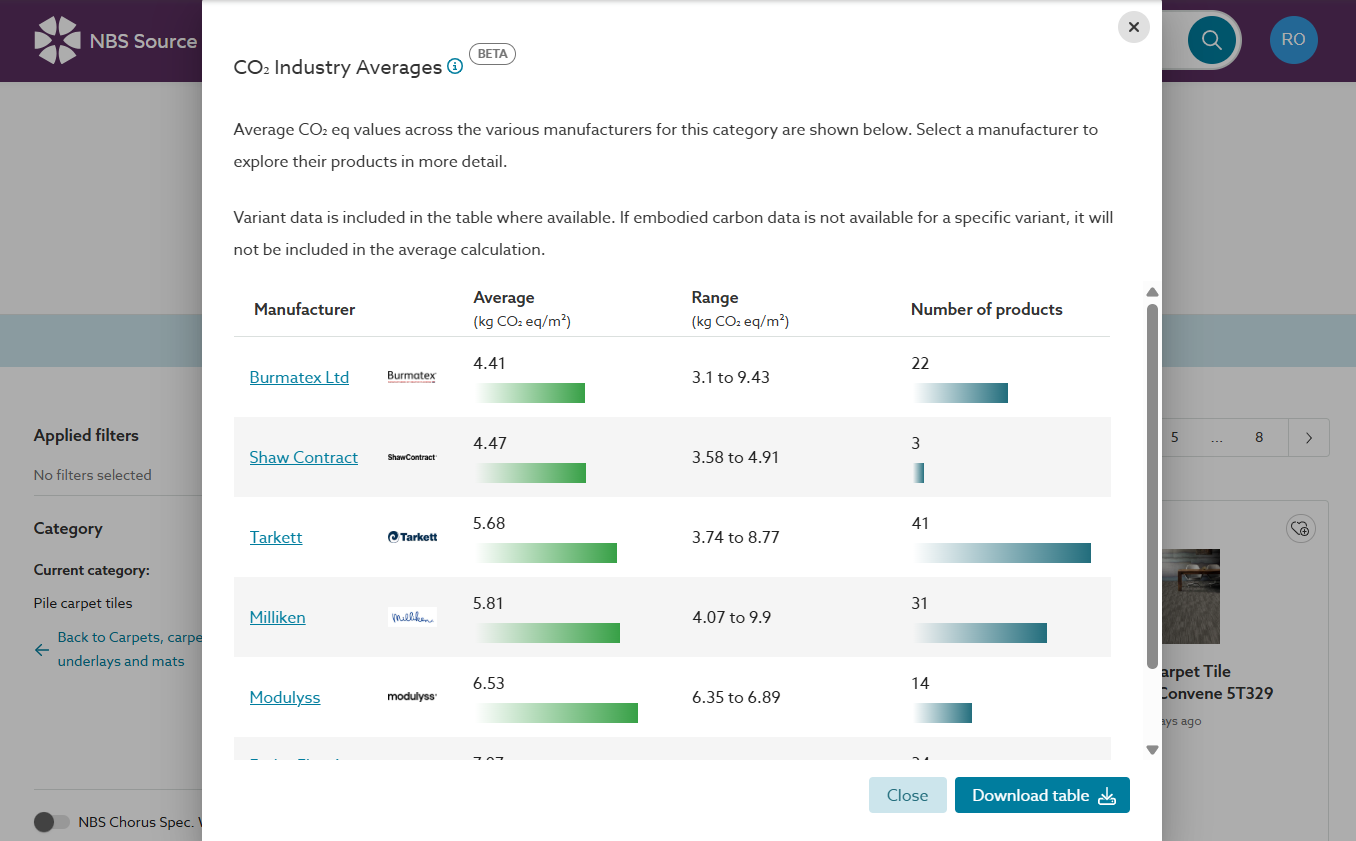Go to results page 8
The width and height of the screenshot is (1356, 841).
[1259, 437]
